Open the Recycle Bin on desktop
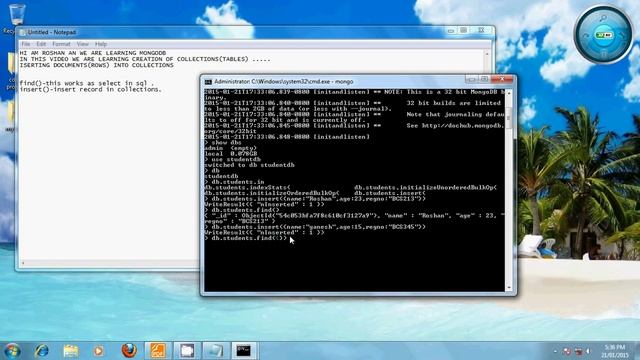 16,16
